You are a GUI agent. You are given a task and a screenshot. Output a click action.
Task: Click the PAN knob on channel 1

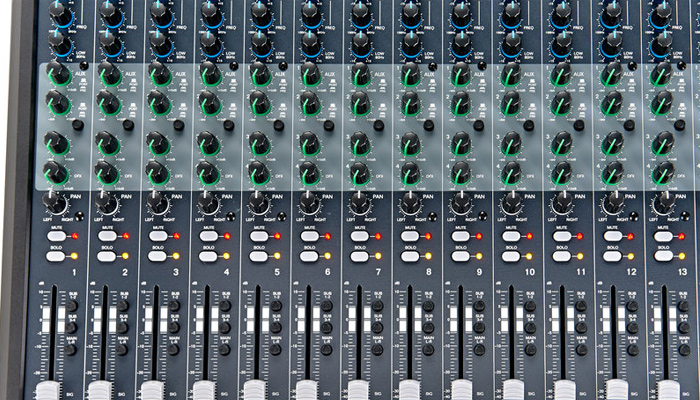(x=55, y=203)
